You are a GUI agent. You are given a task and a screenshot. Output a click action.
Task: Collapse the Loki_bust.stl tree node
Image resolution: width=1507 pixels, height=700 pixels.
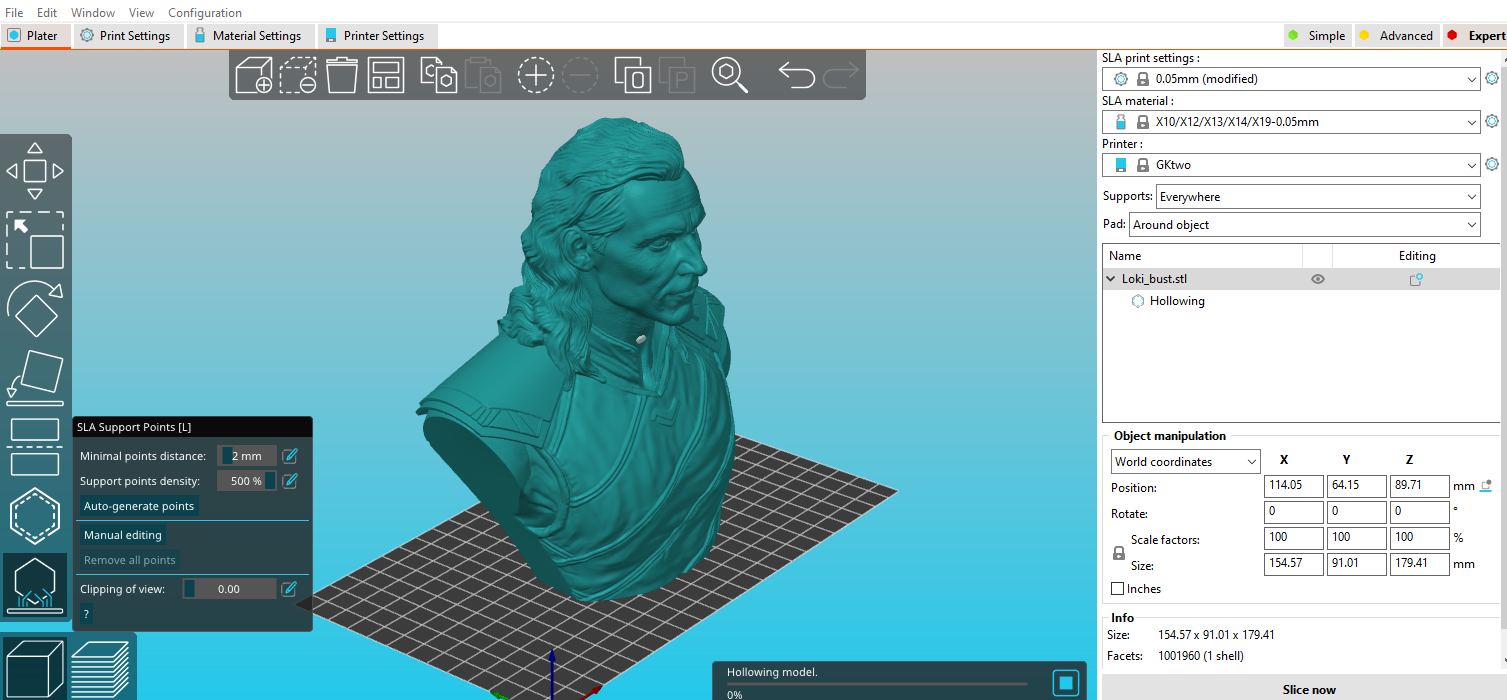click(x=1111, y=280)
